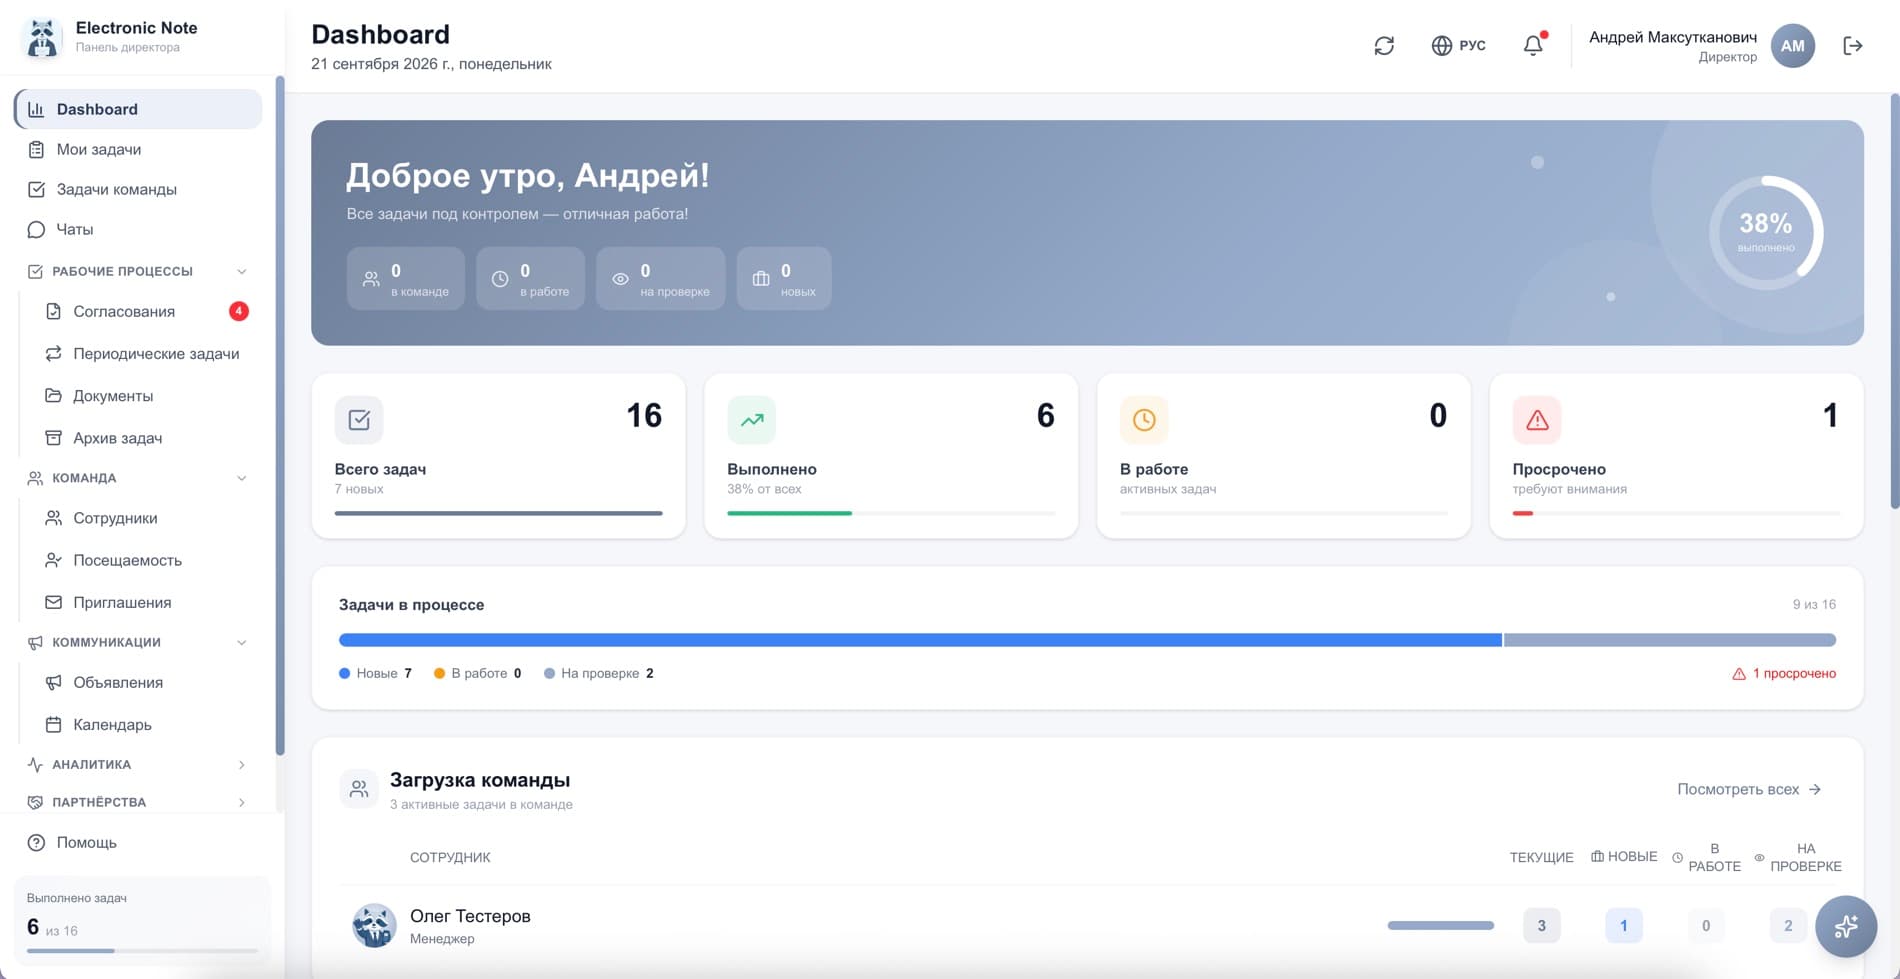Open Документы in the sidebar

pyautogui.click(x=146, y=395)
